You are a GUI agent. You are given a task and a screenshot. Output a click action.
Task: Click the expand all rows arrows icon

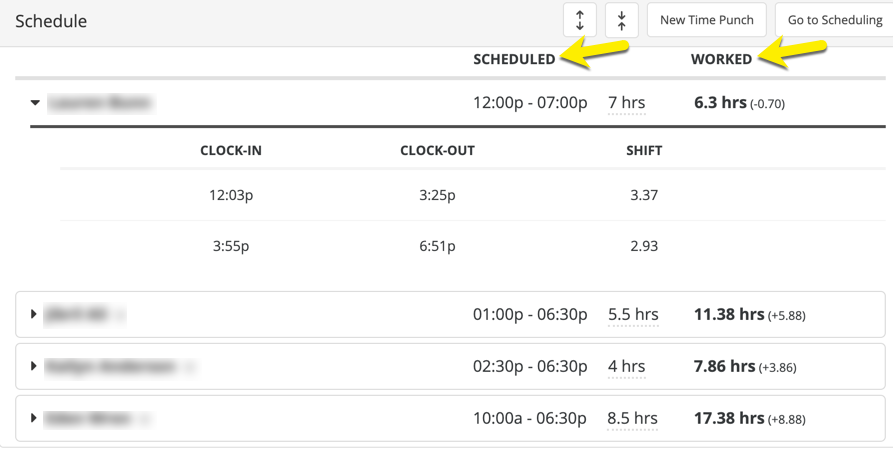(x=580, y=21)
